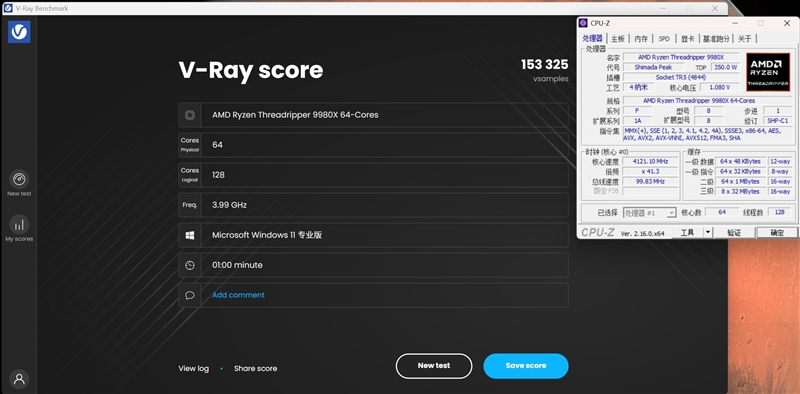This screenshot has width=800, height=394.
Task: Click the Socket TR5 (4844) field
Action: coord(681,78)
